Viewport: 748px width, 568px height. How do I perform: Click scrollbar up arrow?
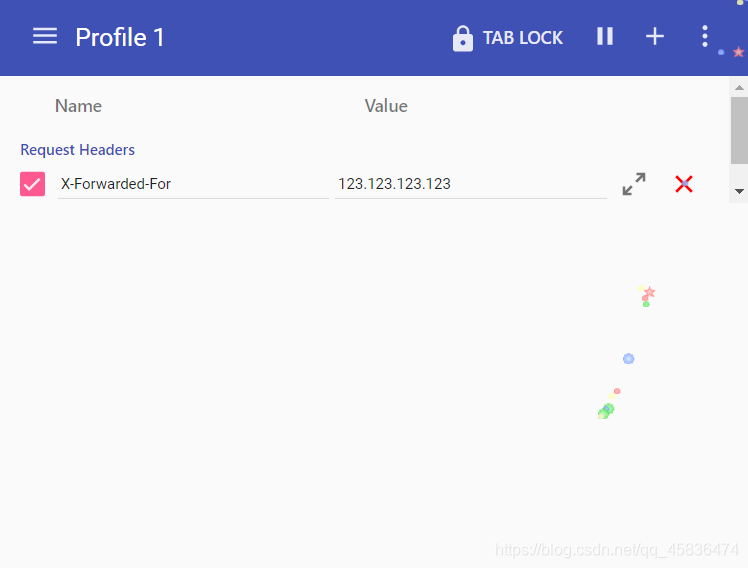point(739,88)
